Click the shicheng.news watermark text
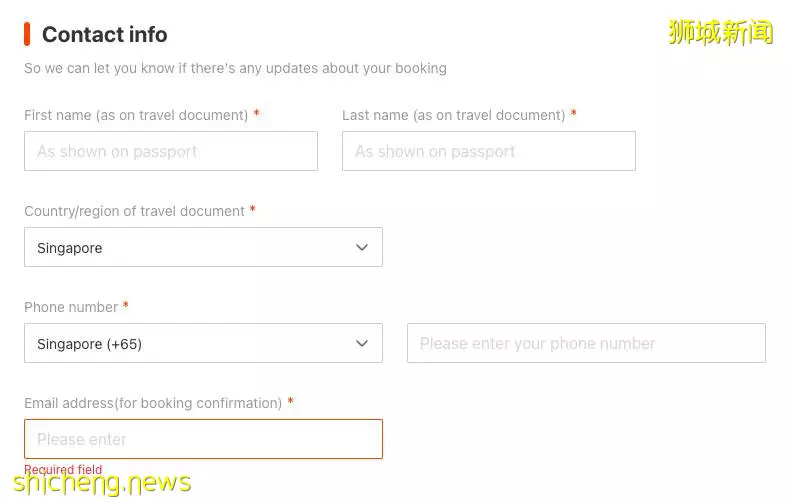Screen dimensions: 788x502 pyautogui.click(x=102, y=483)
